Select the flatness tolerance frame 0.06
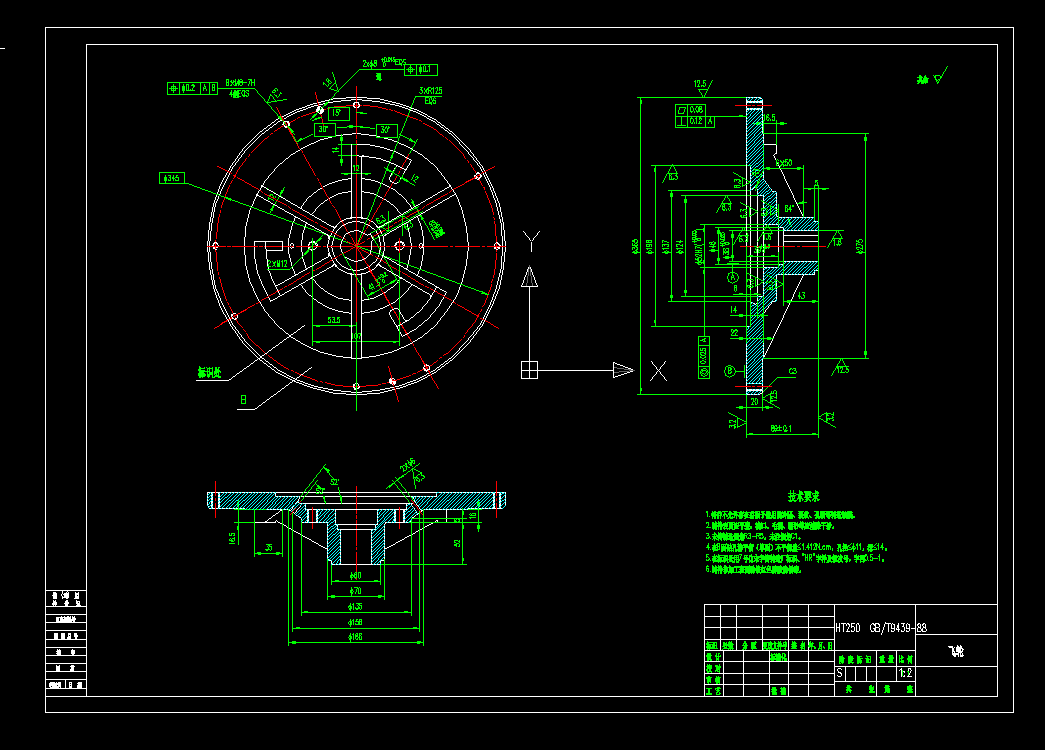Viewport: 1045px width, 750px height. click(696, 110)
